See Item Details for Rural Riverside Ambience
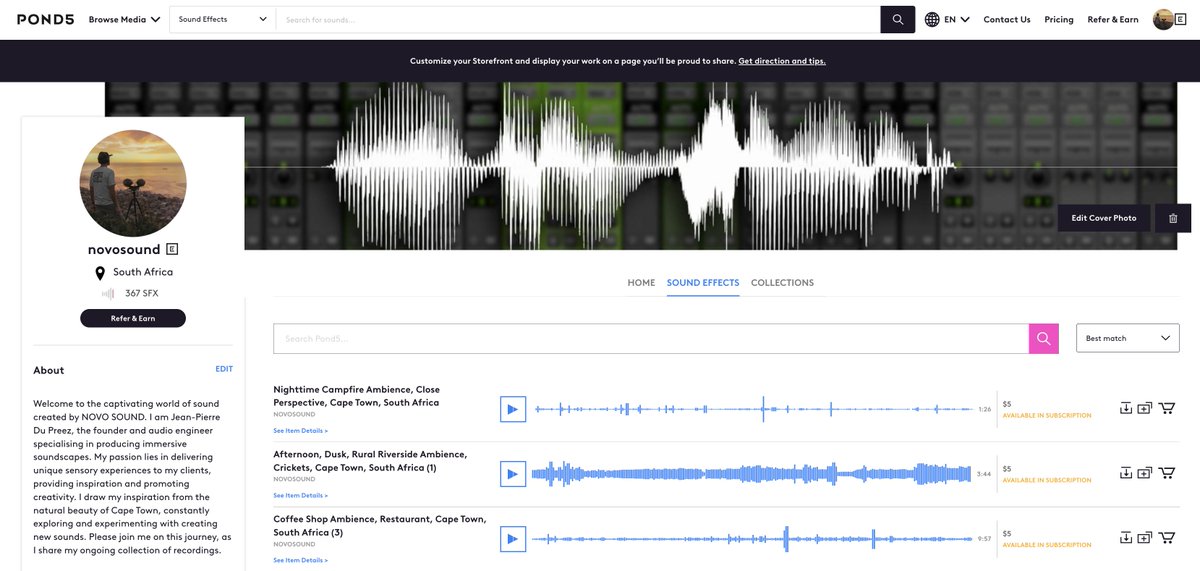1200x571 pixels. [x=300, y=496]
